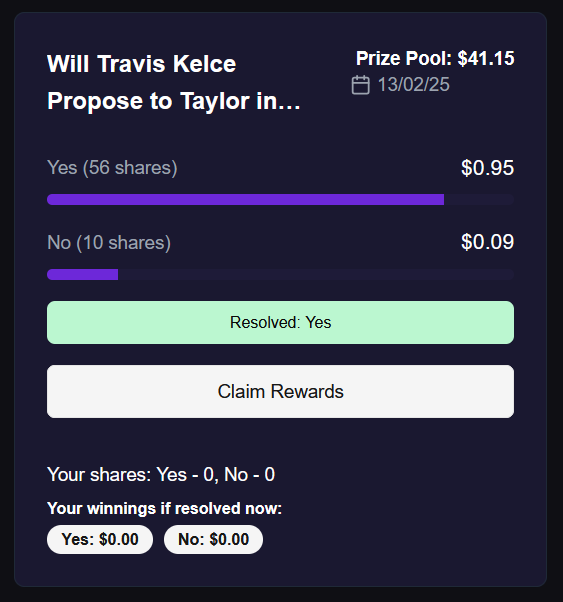Click the No: $0.00 winnings pill

click(214, 539)
